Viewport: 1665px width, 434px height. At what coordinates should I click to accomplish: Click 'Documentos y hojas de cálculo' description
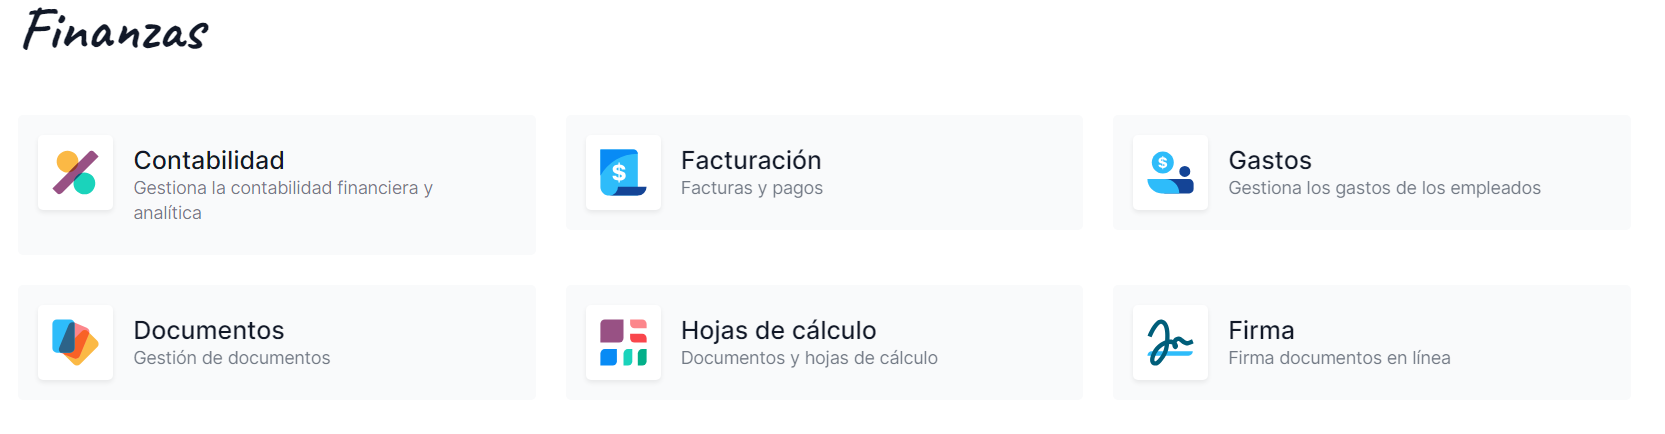pyautogui.click(x=809, y=358)
